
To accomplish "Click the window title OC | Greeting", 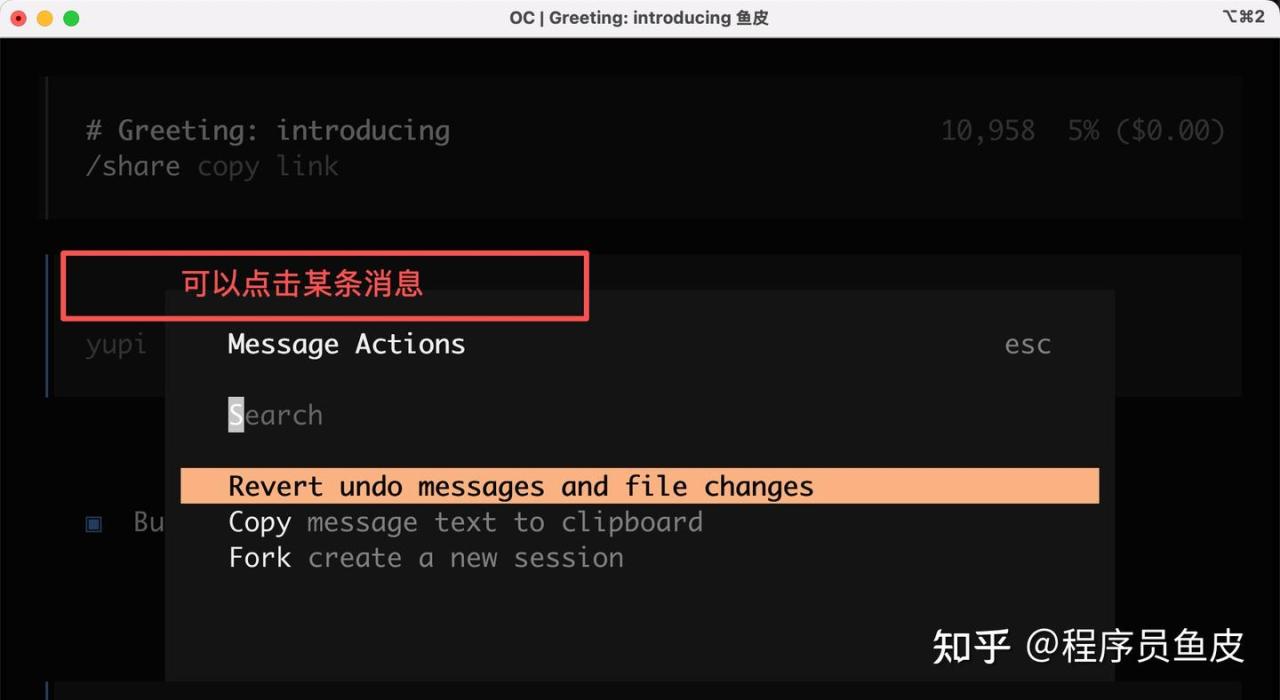I will click(x=639, y=18).
